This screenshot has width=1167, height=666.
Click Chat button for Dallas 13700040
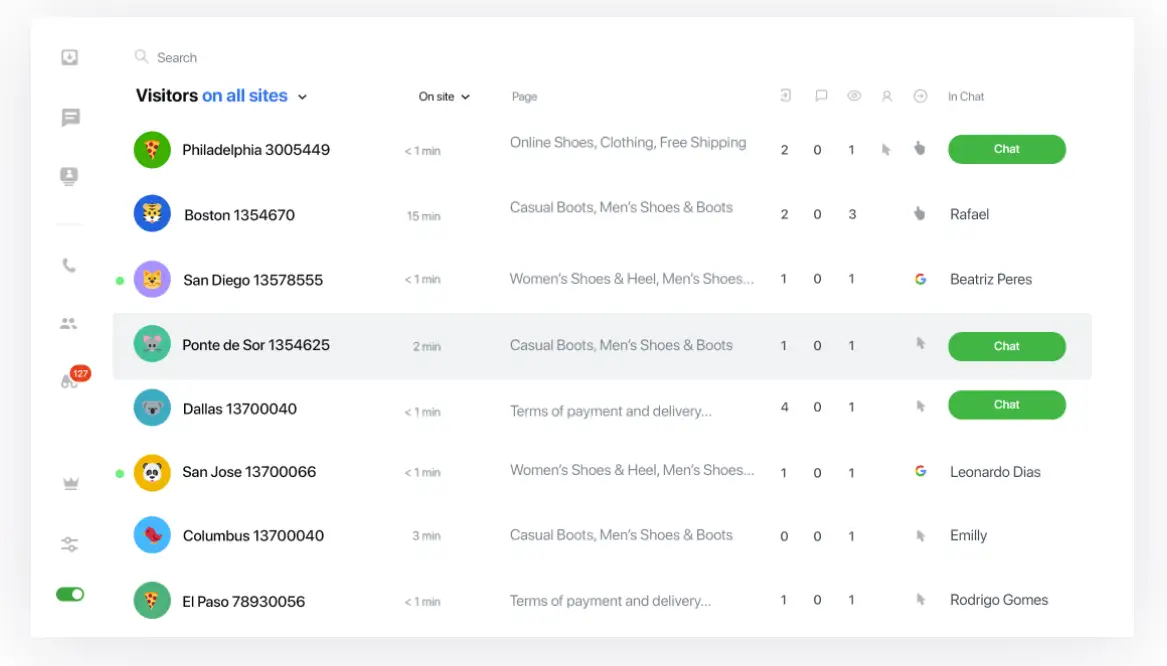[1006, 405]
